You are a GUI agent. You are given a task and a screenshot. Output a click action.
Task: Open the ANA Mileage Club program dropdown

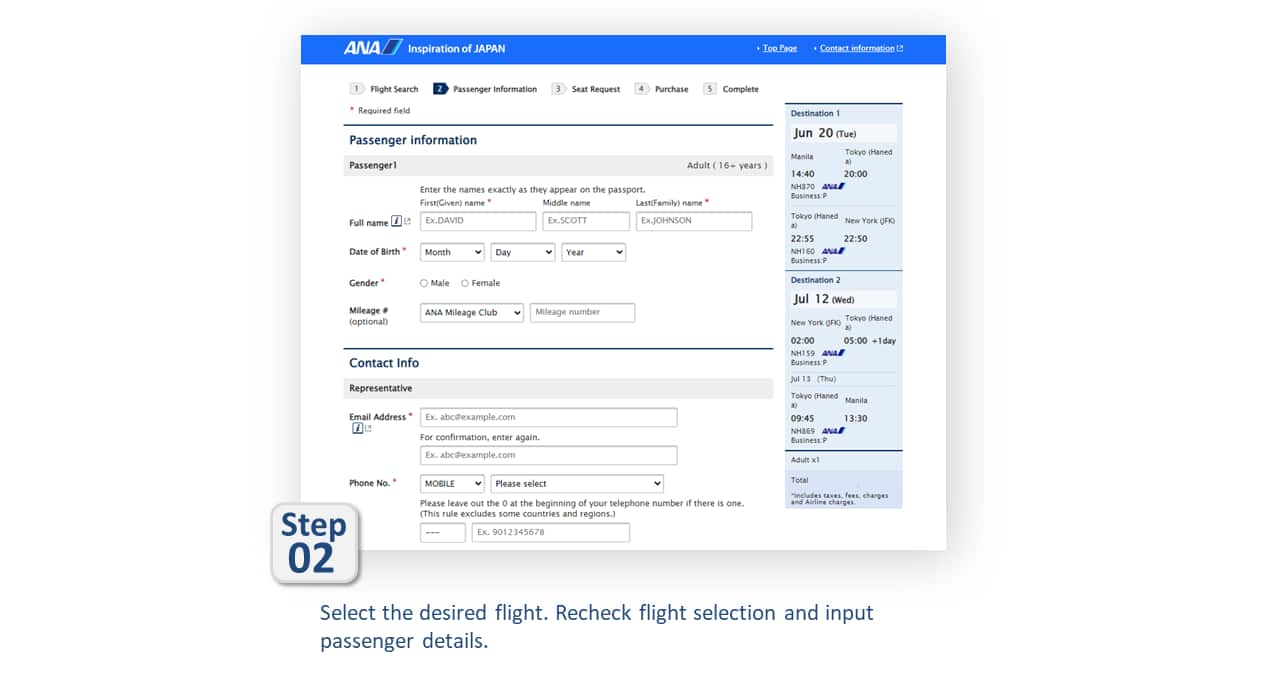(x=471, y=312)
